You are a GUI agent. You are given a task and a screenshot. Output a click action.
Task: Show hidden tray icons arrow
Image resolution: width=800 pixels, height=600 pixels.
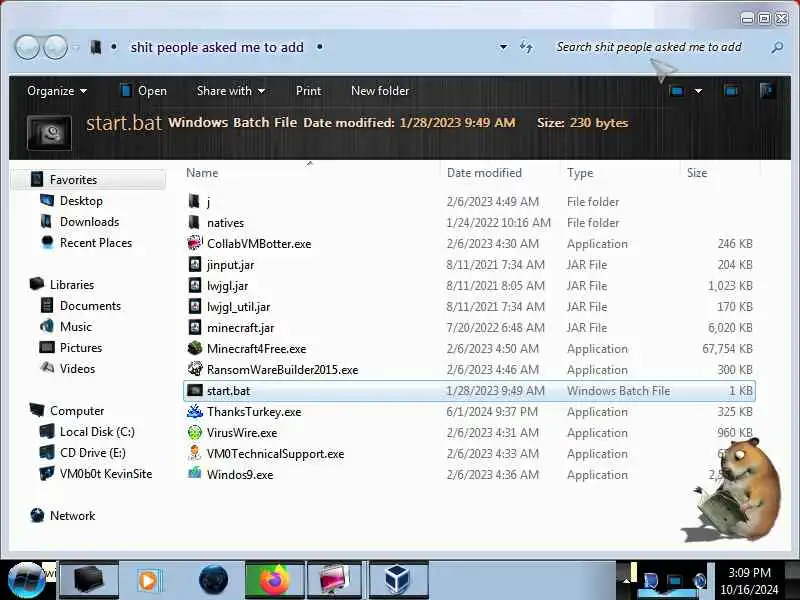(626, 581)
